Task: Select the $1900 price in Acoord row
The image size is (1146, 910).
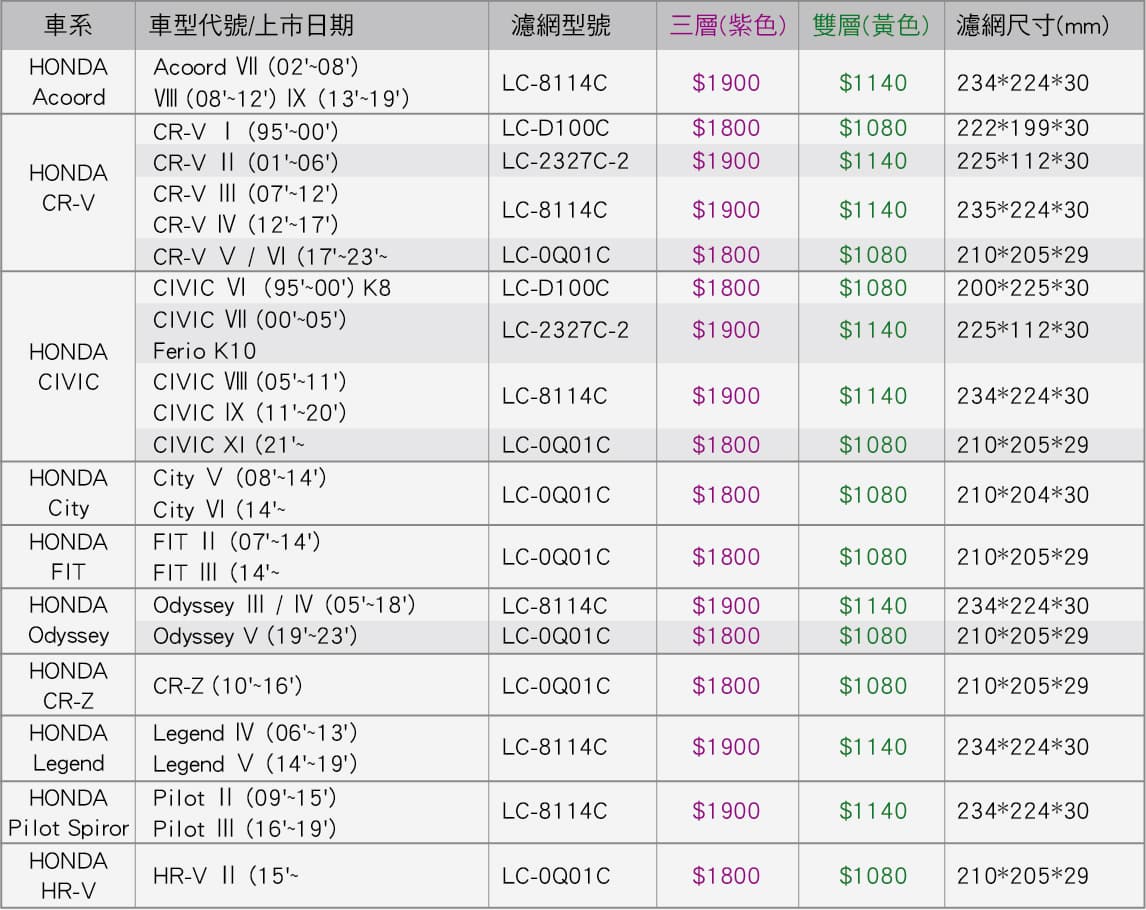Action: [726, 83]
